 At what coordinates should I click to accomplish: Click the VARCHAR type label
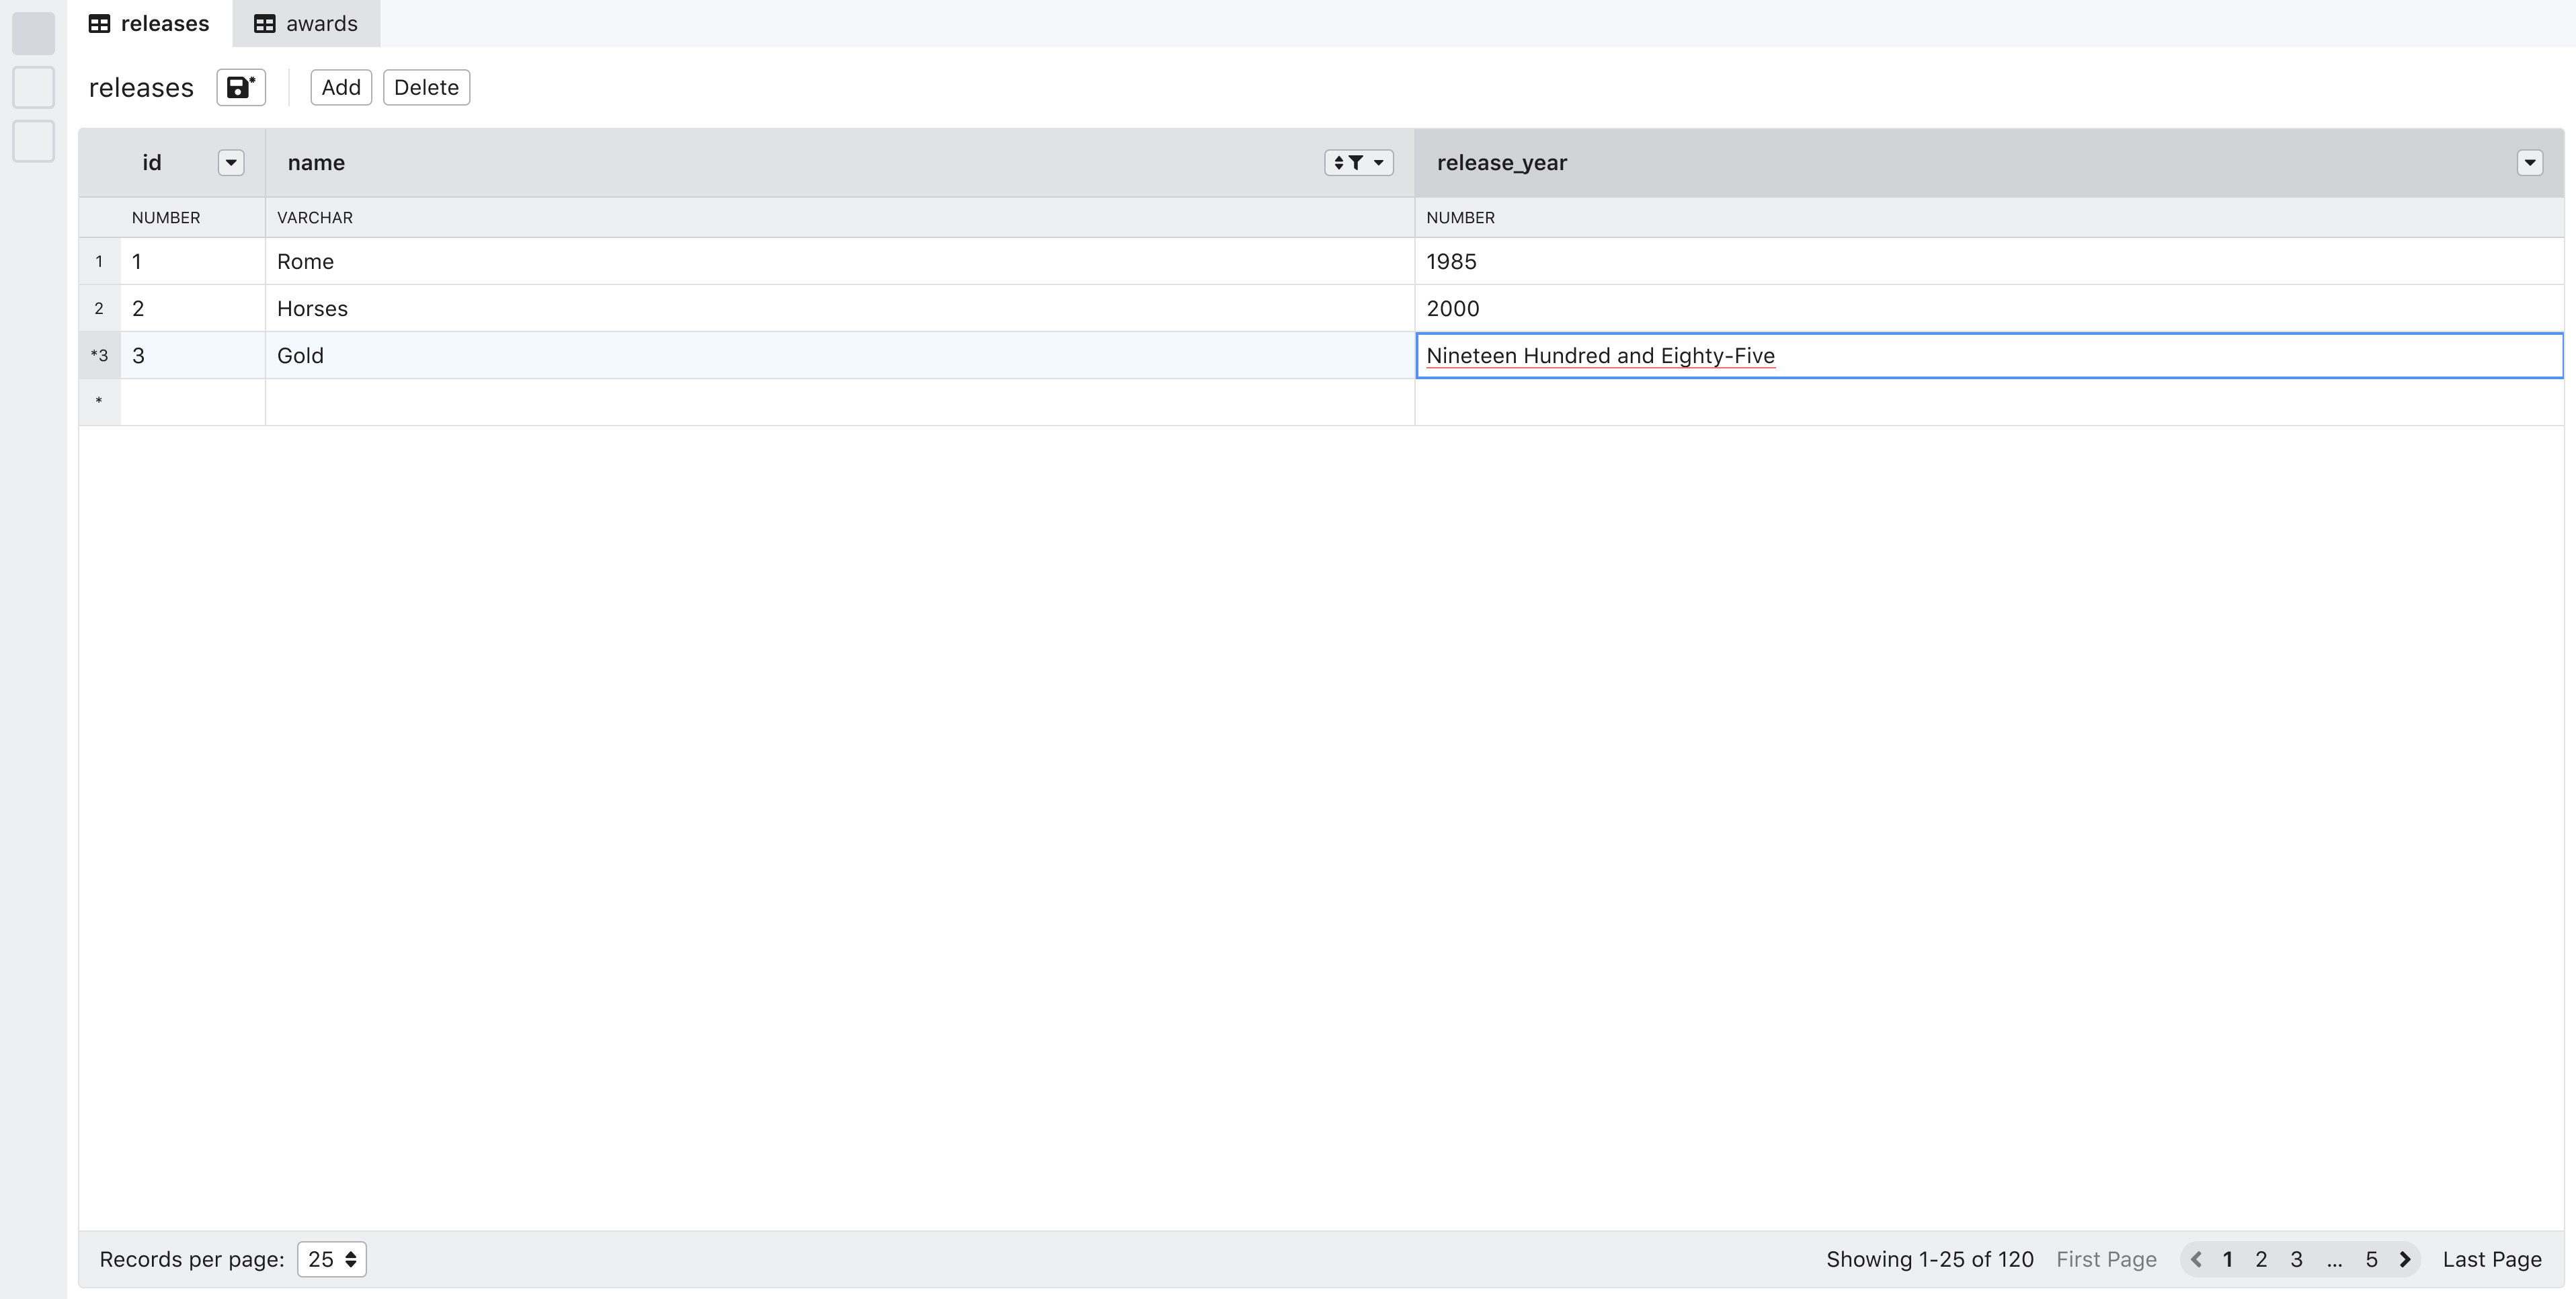click(315, 217)
